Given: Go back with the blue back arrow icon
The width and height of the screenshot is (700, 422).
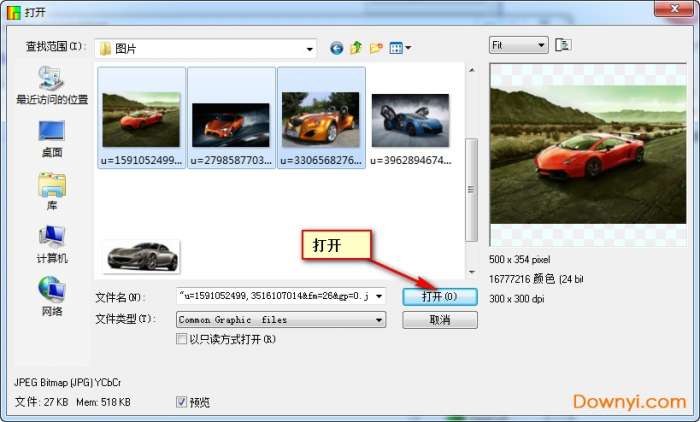Looking at the screenshot, I should click(x=337, y=48).
